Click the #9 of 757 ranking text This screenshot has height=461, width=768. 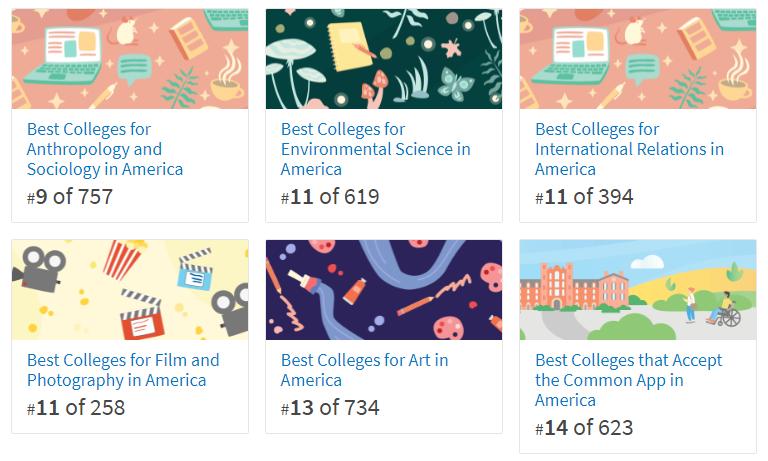pyautogui.click(x=70, y=197)
